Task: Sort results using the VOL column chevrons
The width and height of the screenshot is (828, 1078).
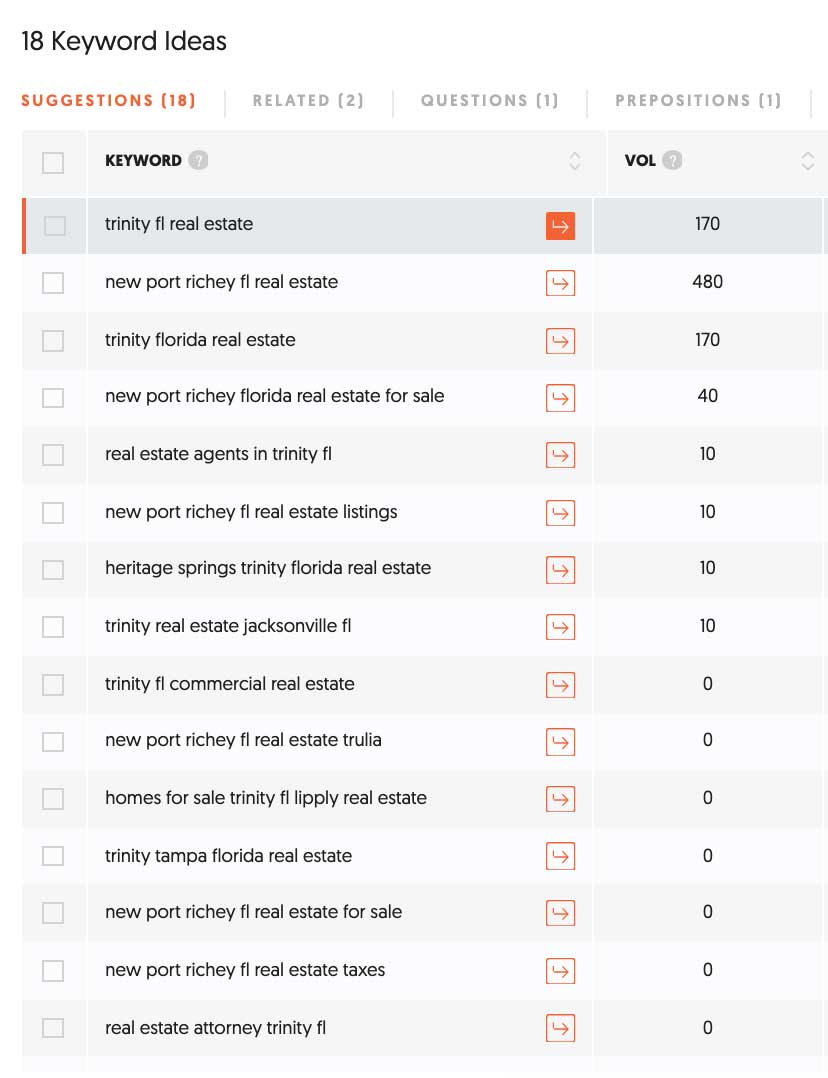Action: tap(808, 161)
